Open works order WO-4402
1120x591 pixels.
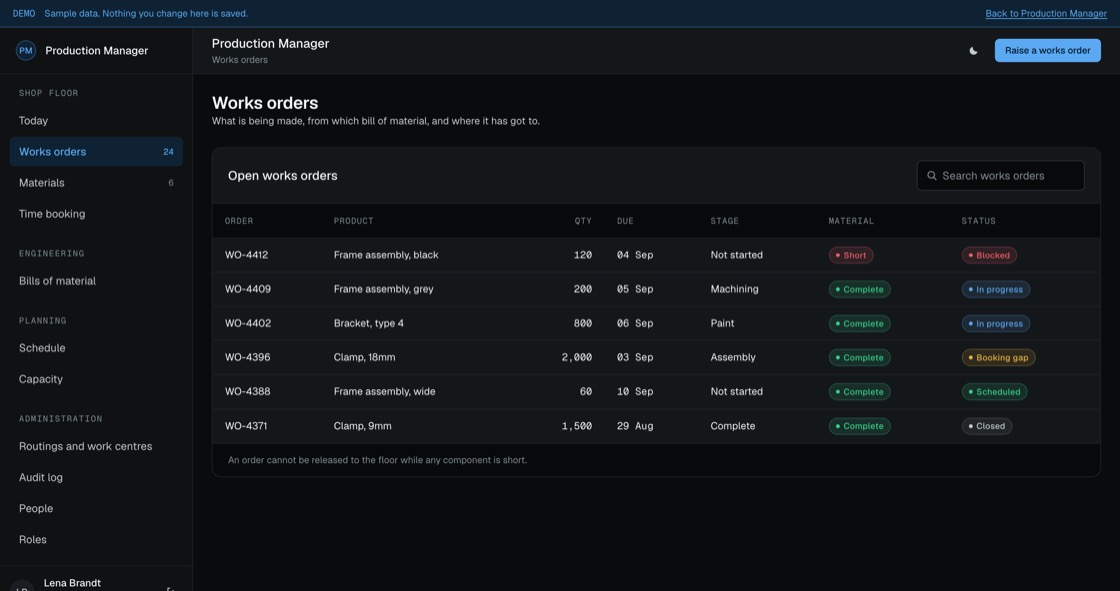(x=248, y=323)
